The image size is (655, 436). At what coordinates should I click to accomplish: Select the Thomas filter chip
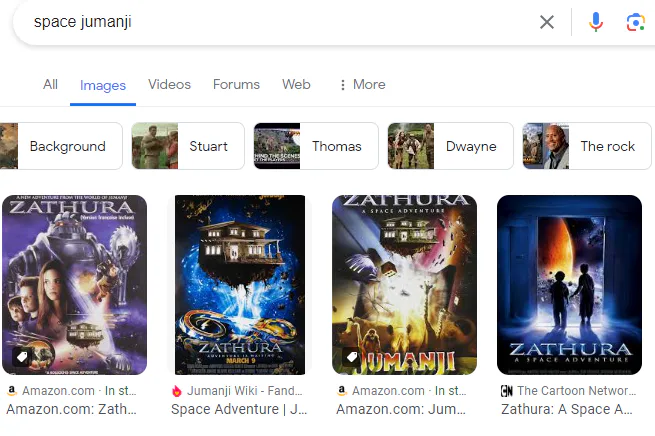click(316, 146)
